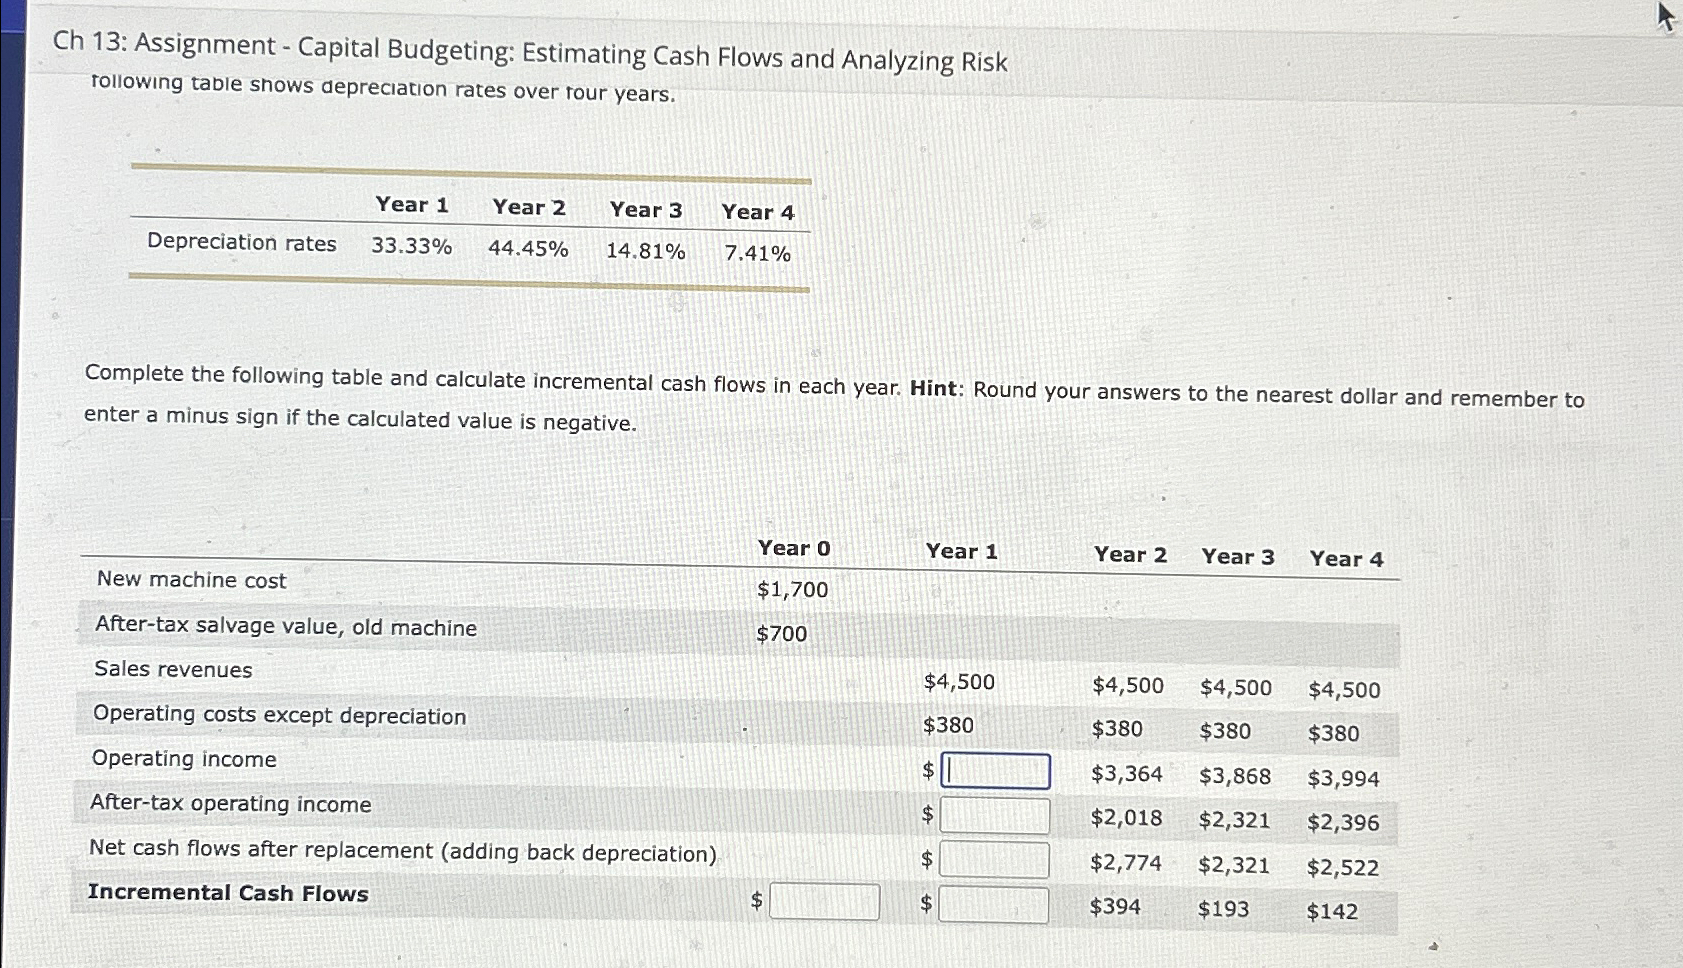Screen dimensions: 1683x968
Task: Click the Year 1 Net cash flows input box
Action: [994, 858]
